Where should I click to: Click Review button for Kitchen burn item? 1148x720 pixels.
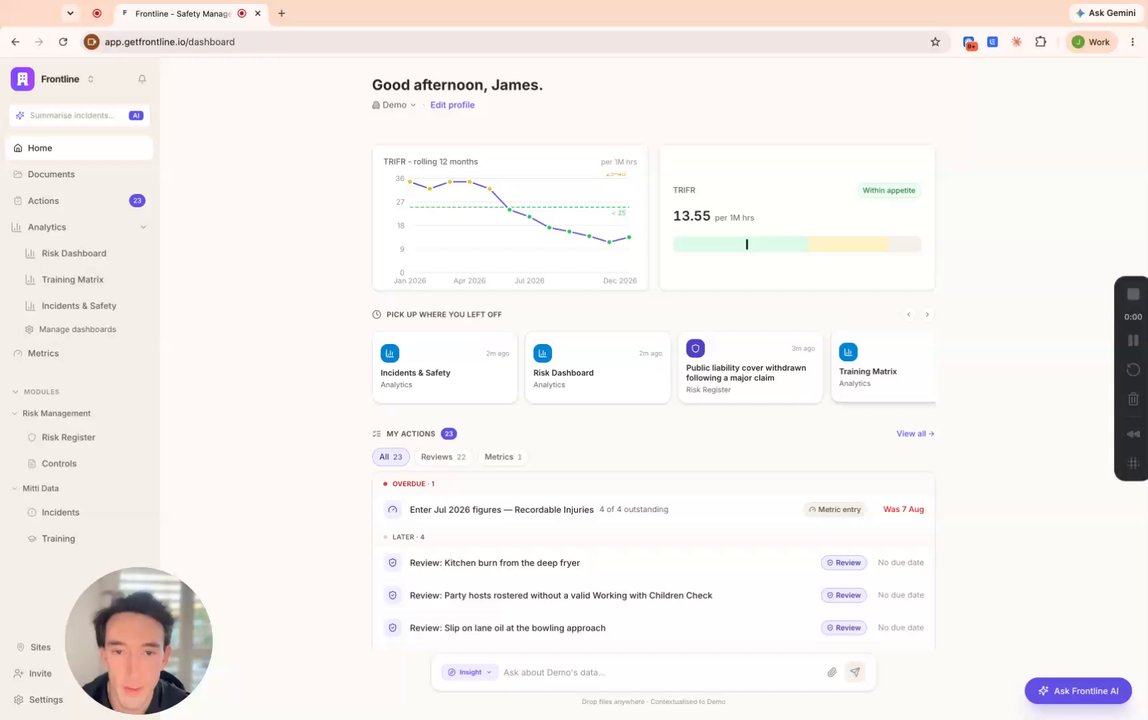pos(843,563)
